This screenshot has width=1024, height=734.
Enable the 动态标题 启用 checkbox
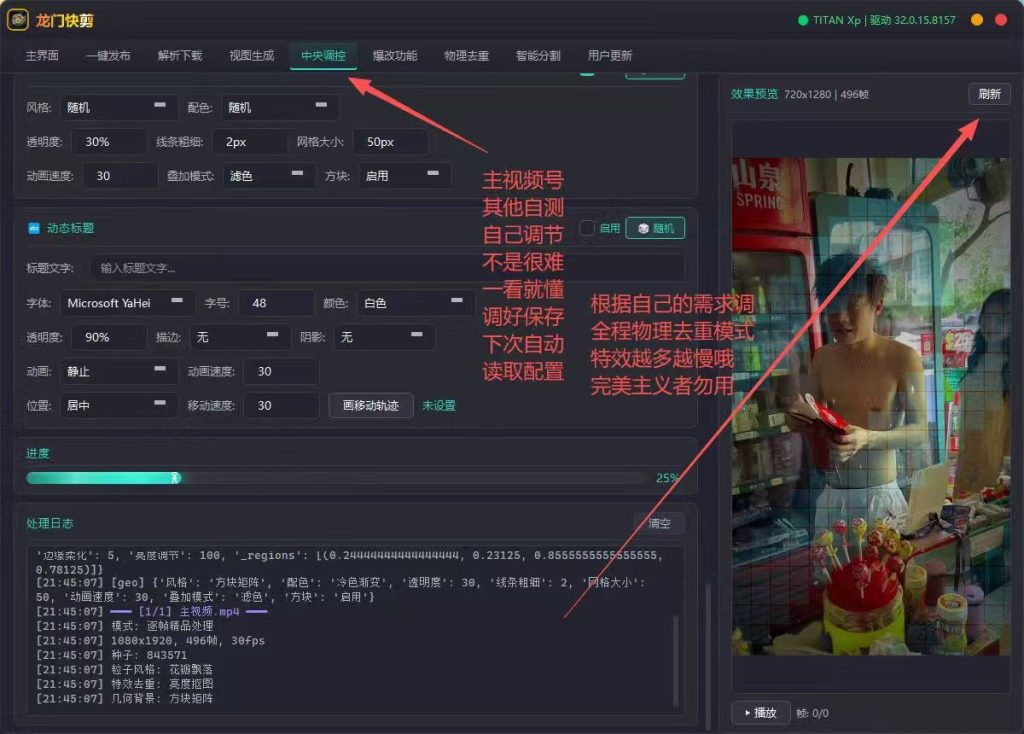click(586, 228)
